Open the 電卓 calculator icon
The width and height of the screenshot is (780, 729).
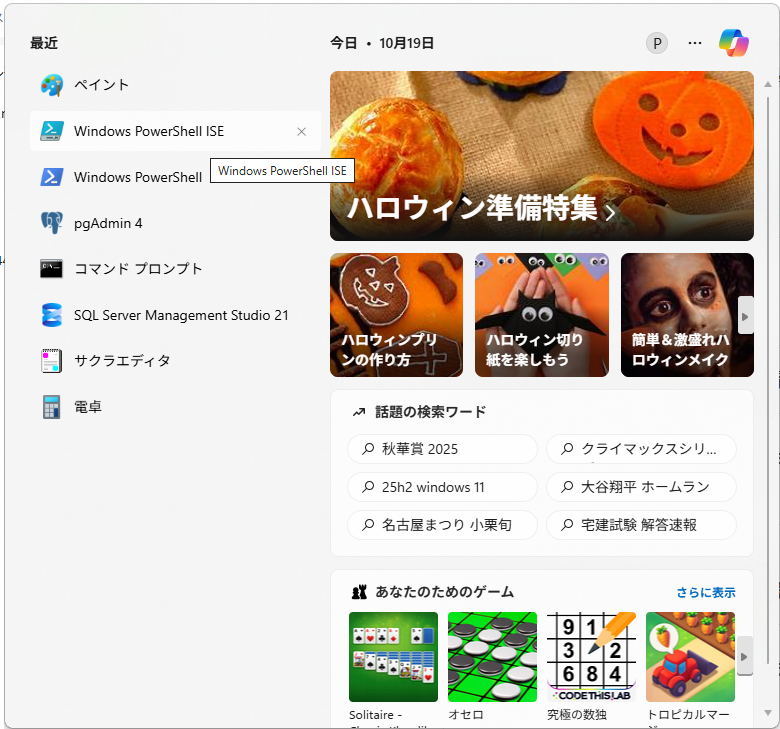tap(52, 407)
